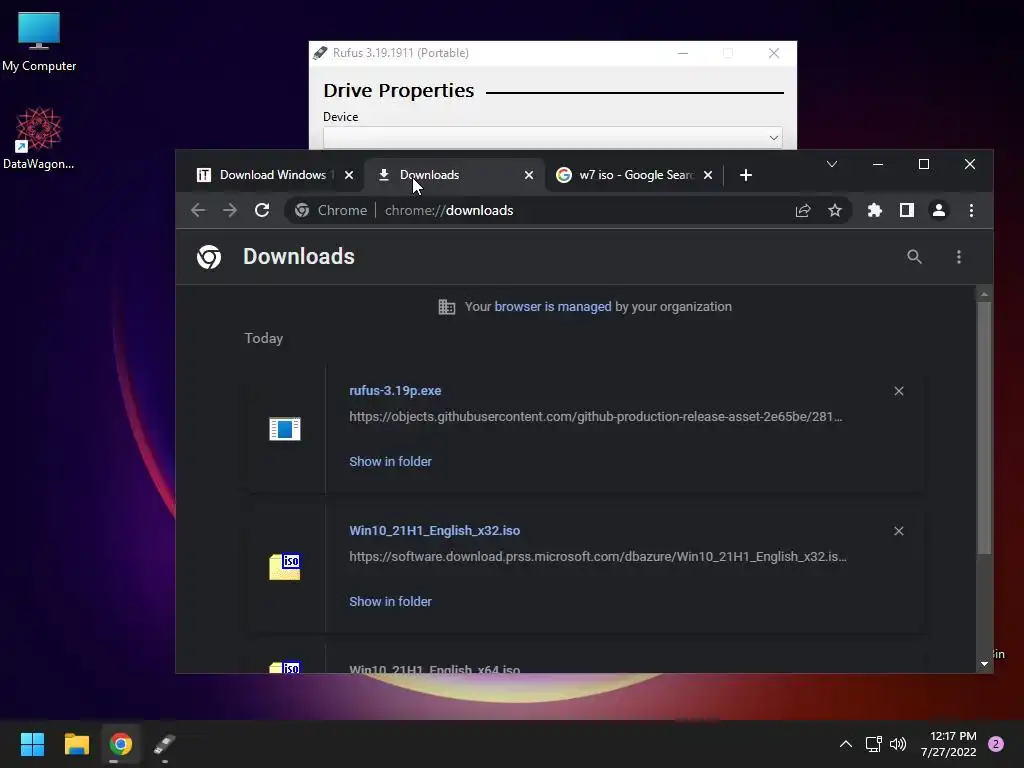
Task: Open the Chrome three-dot menu in the toolbar
Action: tap(971, 210)
